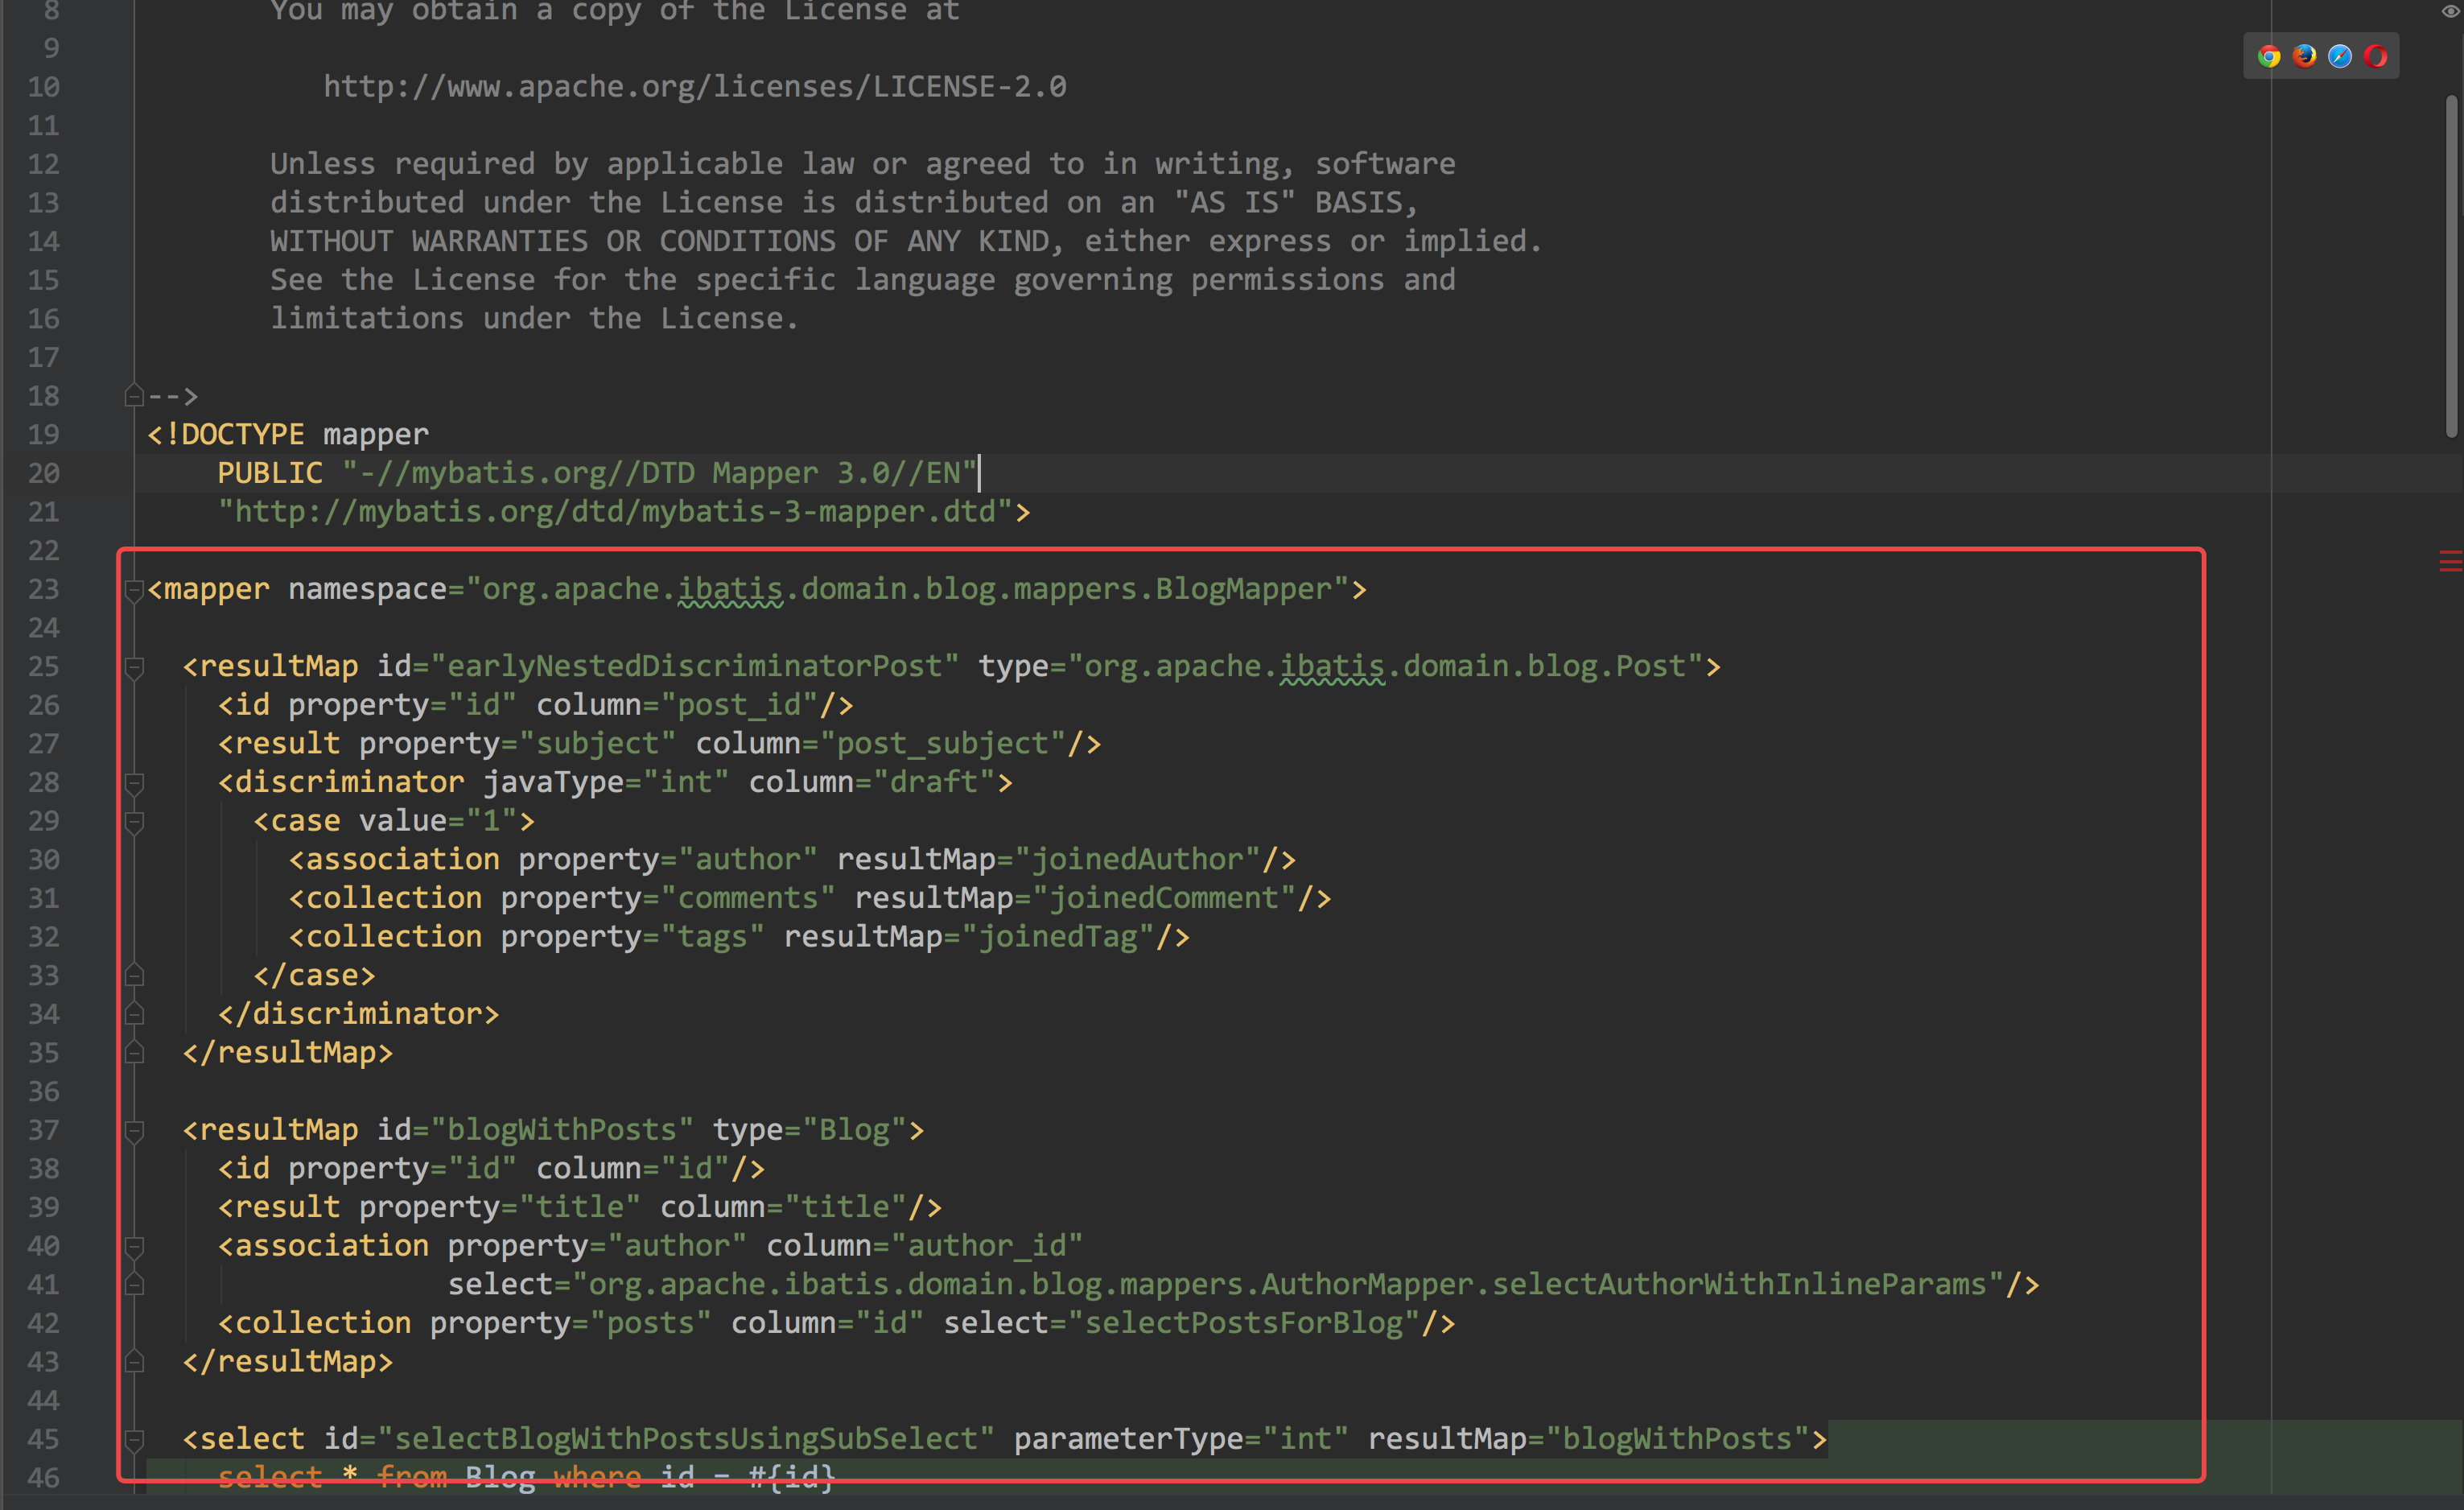
Task: Click the "selectPostsForBlog" select value
Action: tap(1244, 1323)
